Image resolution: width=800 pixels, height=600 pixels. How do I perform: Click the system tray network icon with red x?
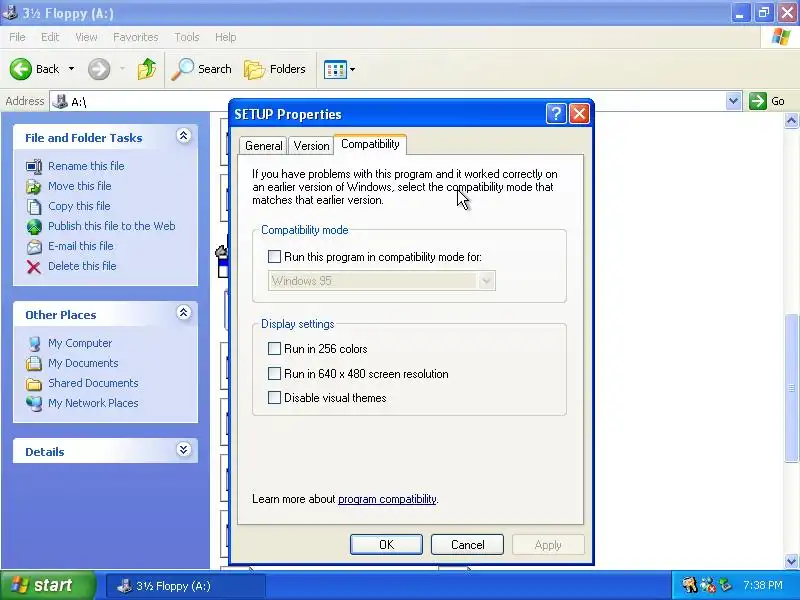[708, 585]
